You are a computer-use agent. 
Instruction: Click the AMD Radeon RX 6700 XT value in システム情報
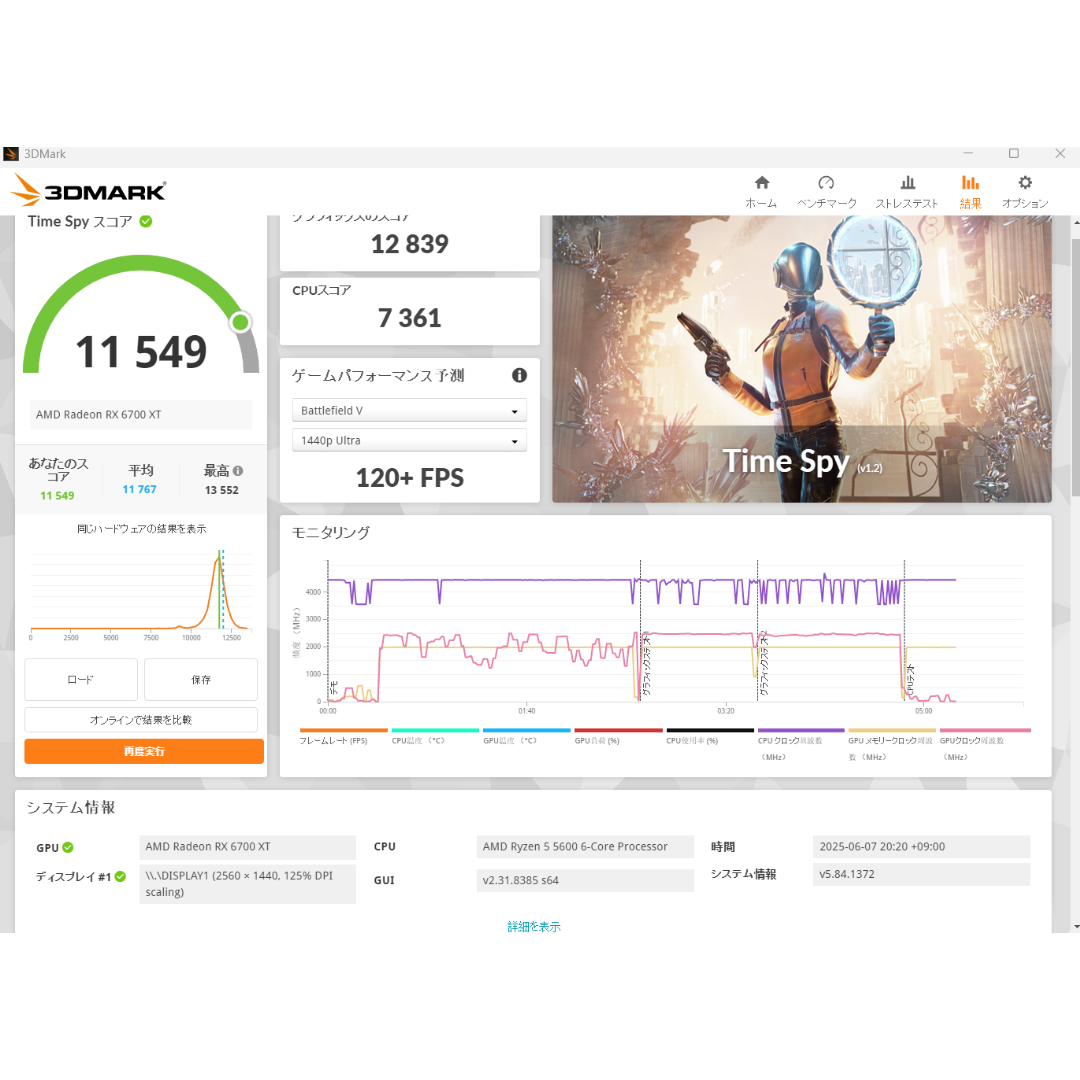pos(247,847)
